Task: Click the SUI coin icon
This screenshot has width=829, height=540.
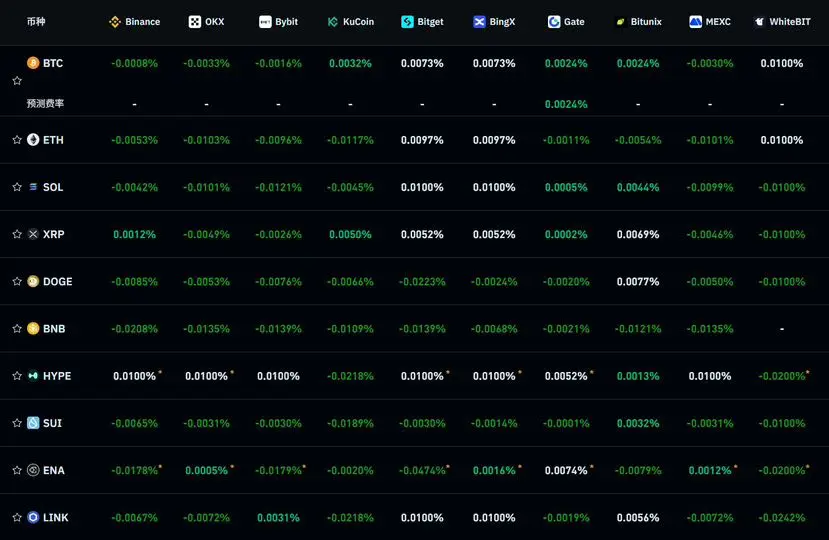Action: [33, 423]
